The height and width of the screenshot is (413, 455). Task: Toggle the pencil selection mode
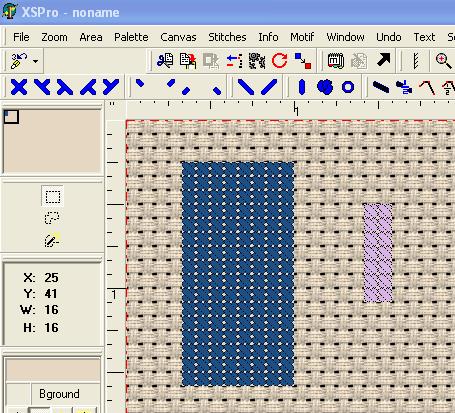click(x=52, y=240)
